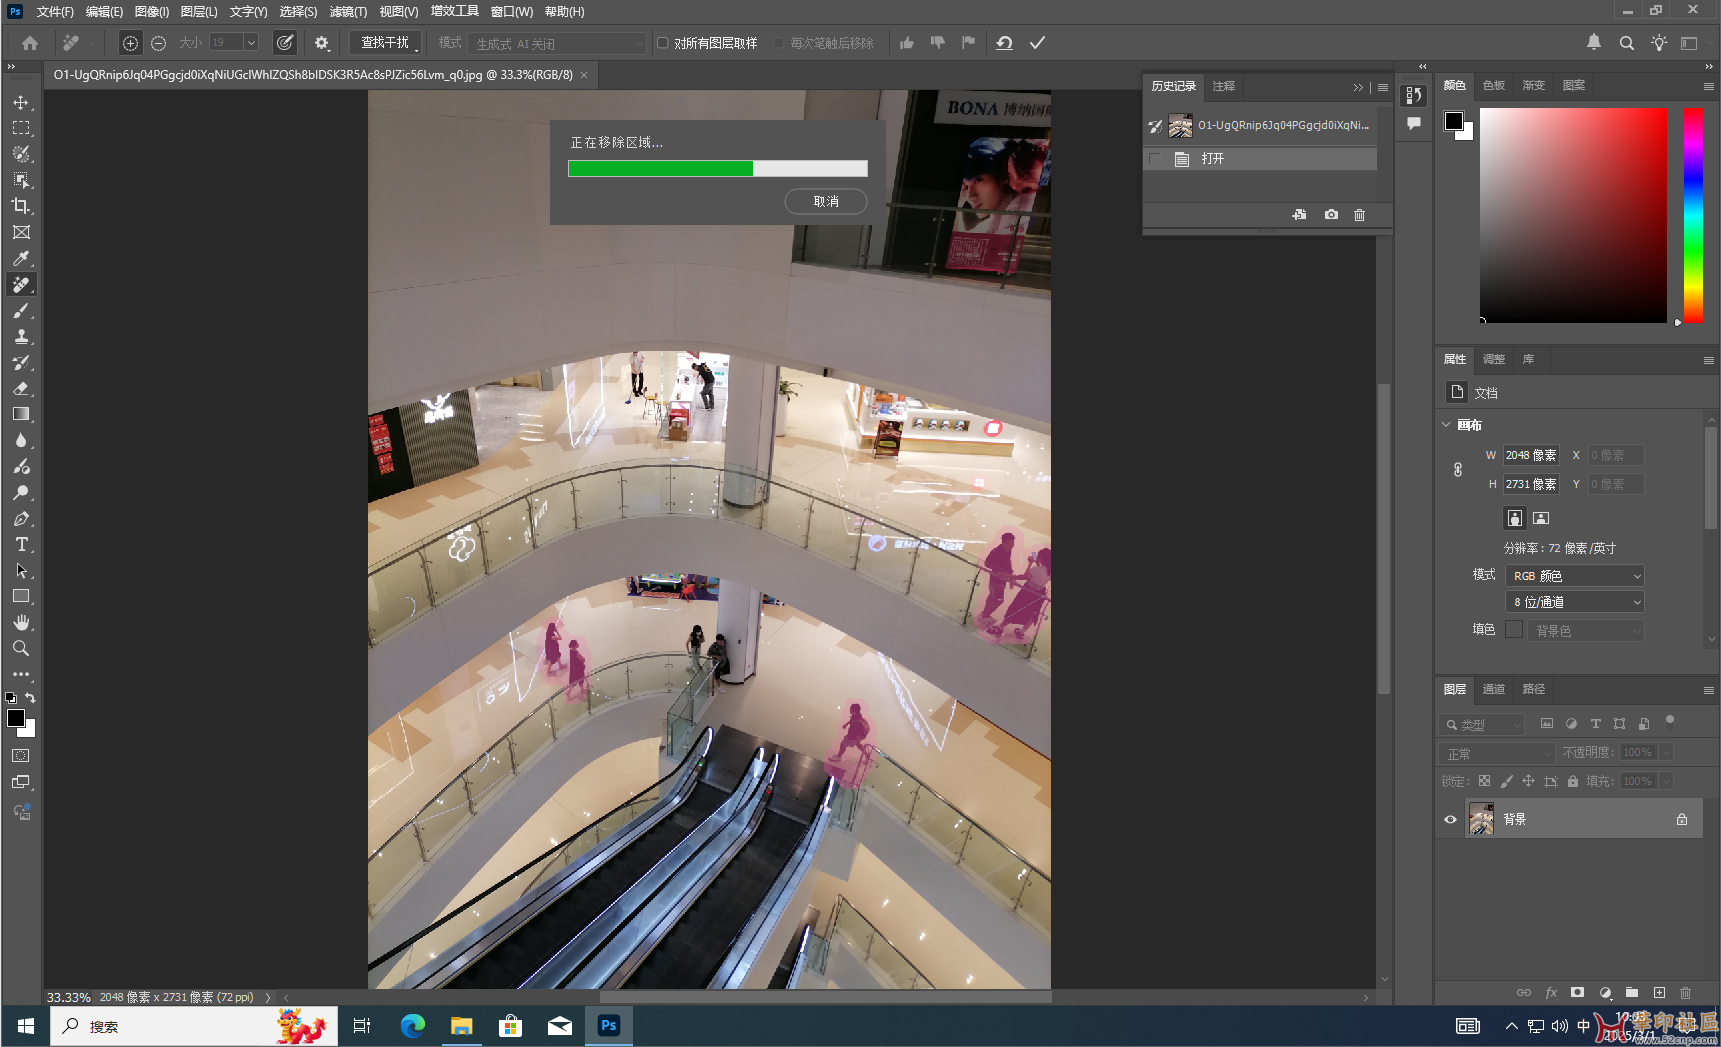Select the Eyedropper tool

[21, 258]
